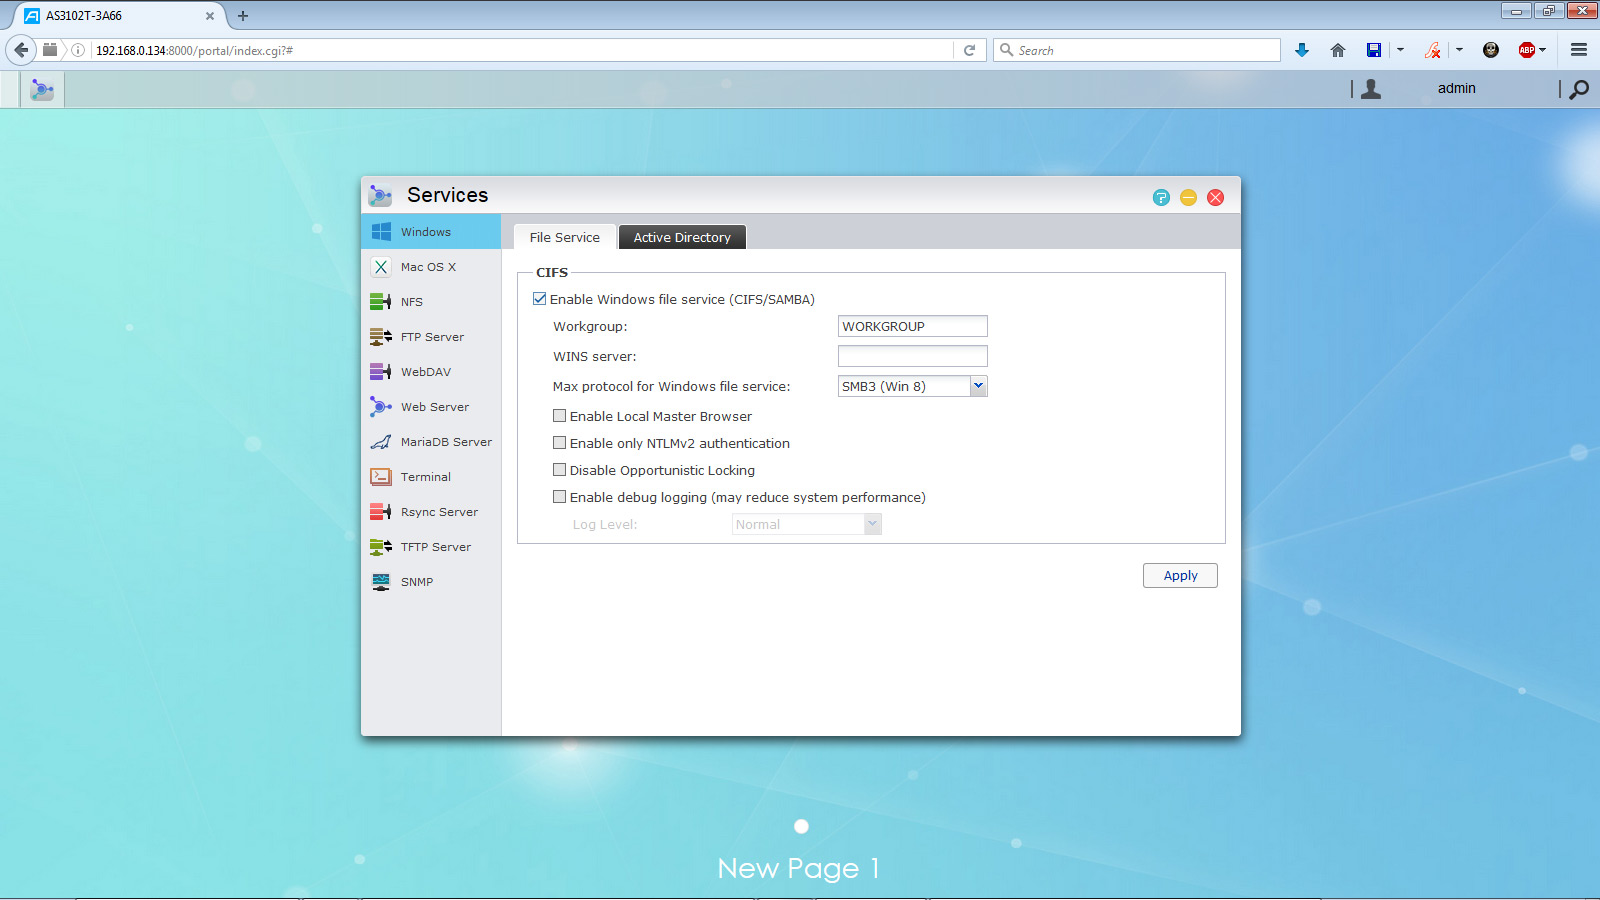Open the browser hamburger menu
Viewport: 1600px width, 900px height.
(1579, 50)
